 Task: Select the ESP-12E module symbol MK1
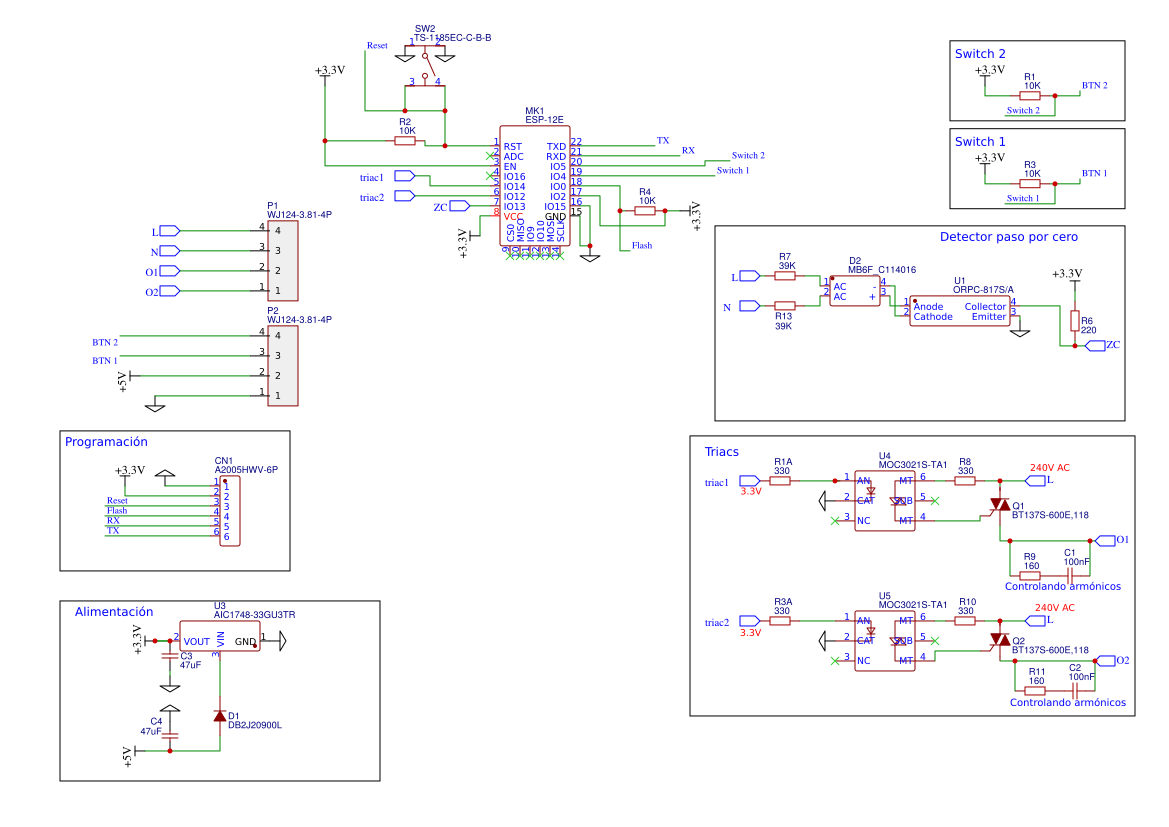[x=535, y=185]
